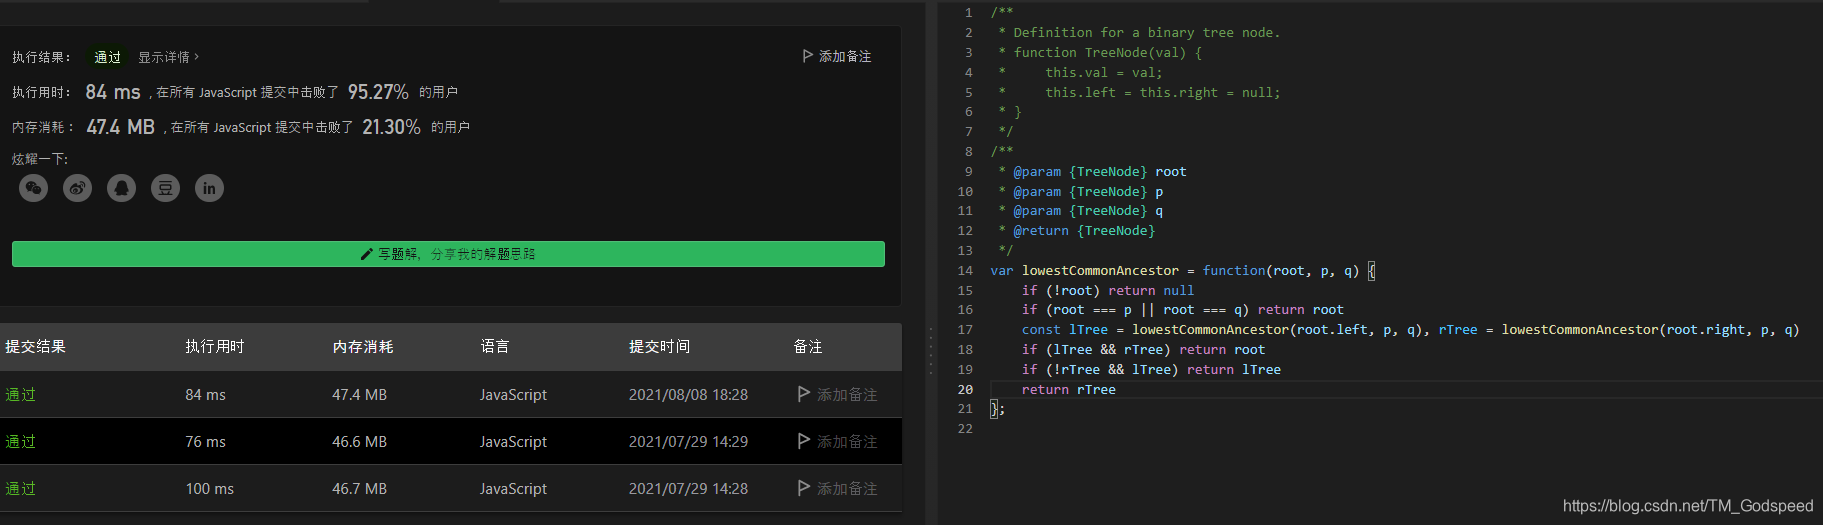The image size is (1823, 525).
Task: Click the 47.4 MB cell in first row
Action: [x=360, y=394]
